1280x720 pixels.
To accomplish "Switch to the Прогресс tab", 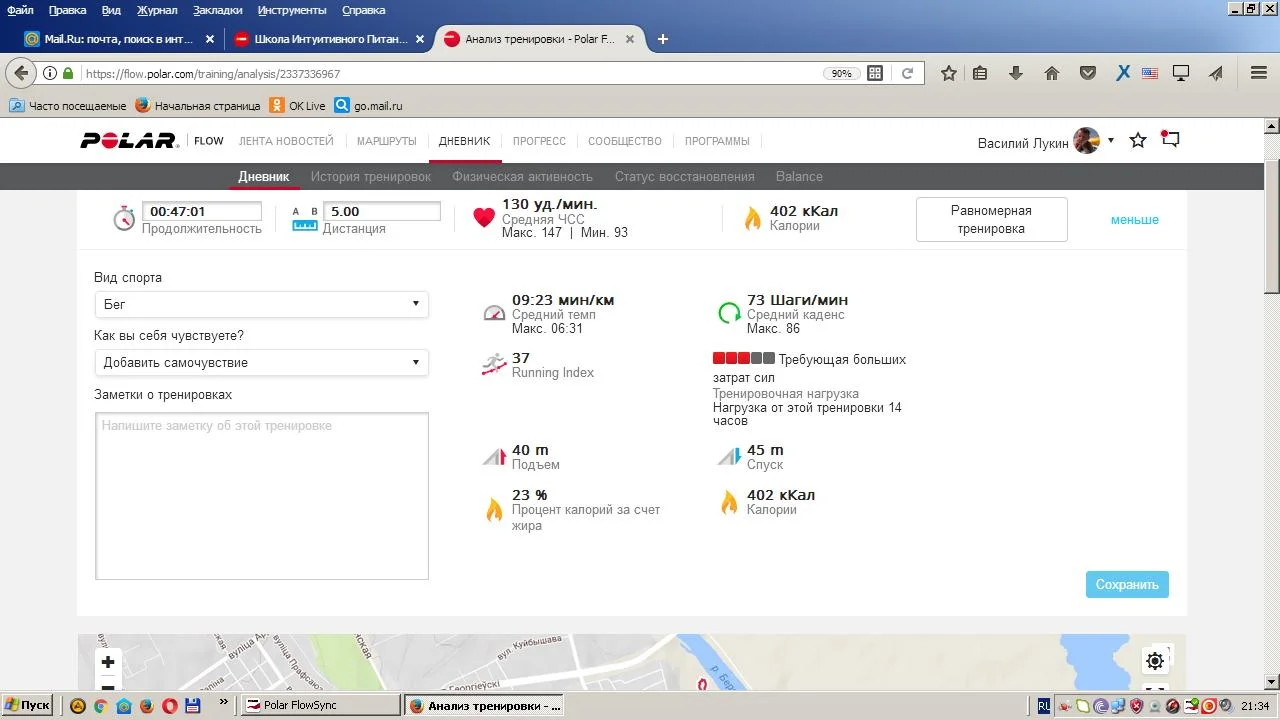I will (x=539, y=141).
